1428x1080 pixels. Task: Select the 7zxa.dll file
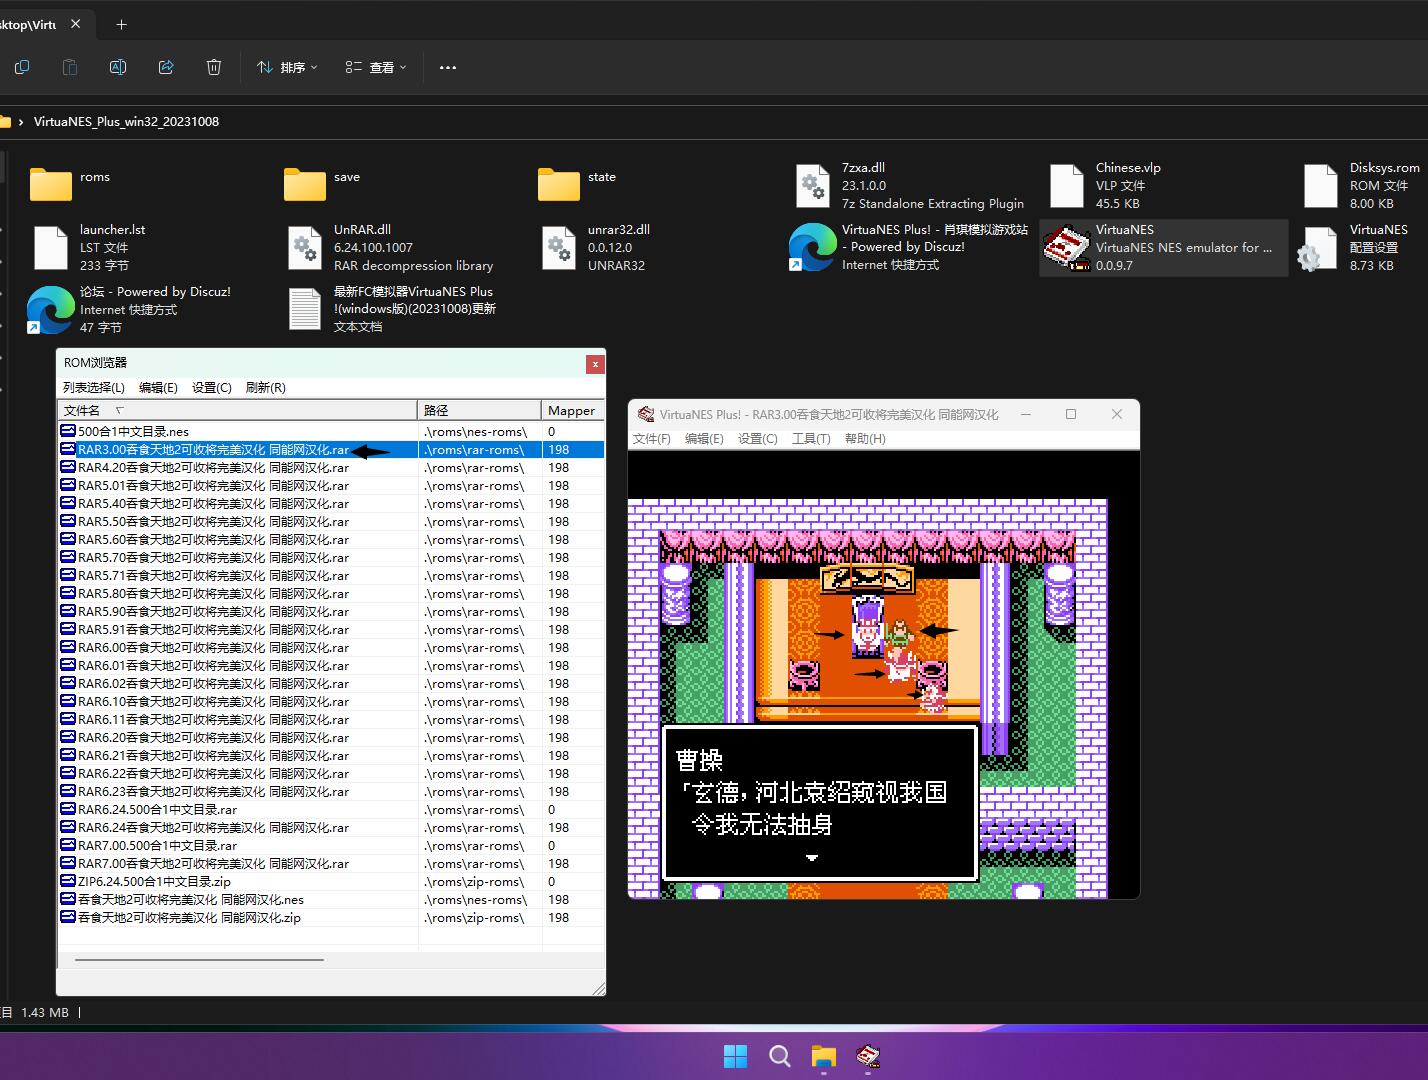coord(910,185)
